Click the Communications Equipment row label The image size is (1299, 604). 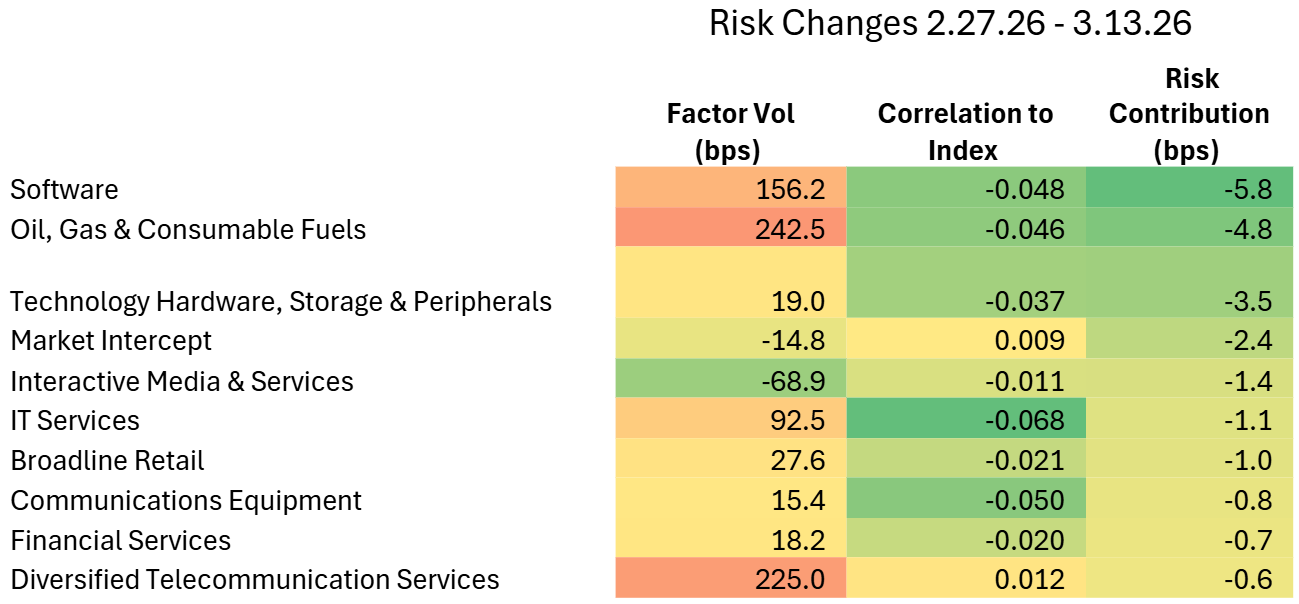coord(186,500)
